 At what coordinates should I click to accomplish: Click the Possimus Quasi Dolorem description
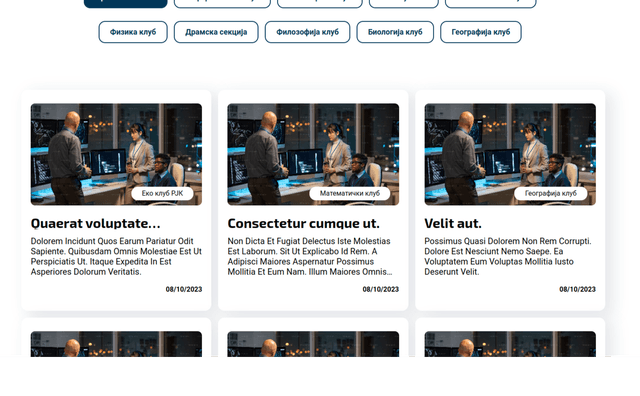click(x=508, y=256)
